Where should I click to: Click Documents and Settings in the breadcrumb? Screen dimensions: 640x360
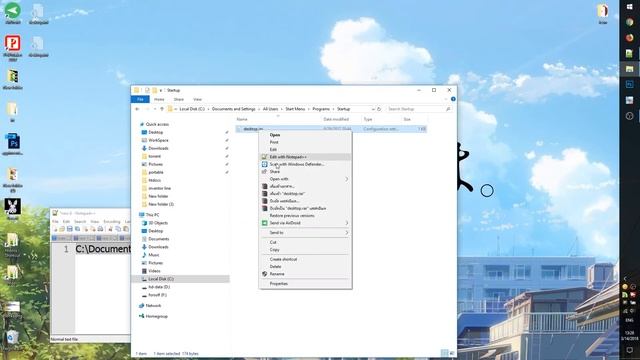[233, 109]
